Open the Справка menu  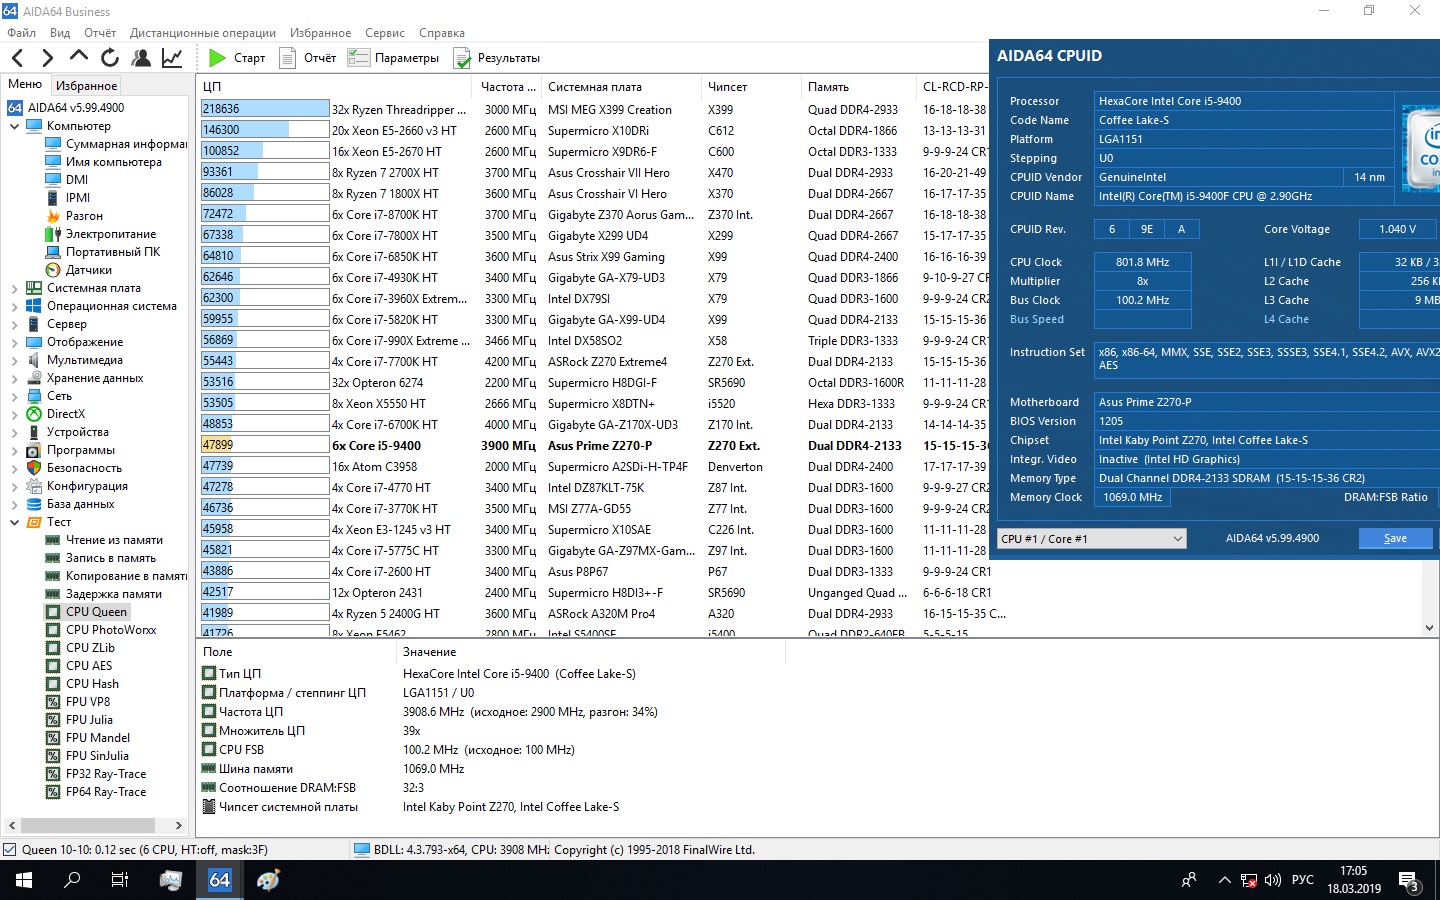pos(442,33)
